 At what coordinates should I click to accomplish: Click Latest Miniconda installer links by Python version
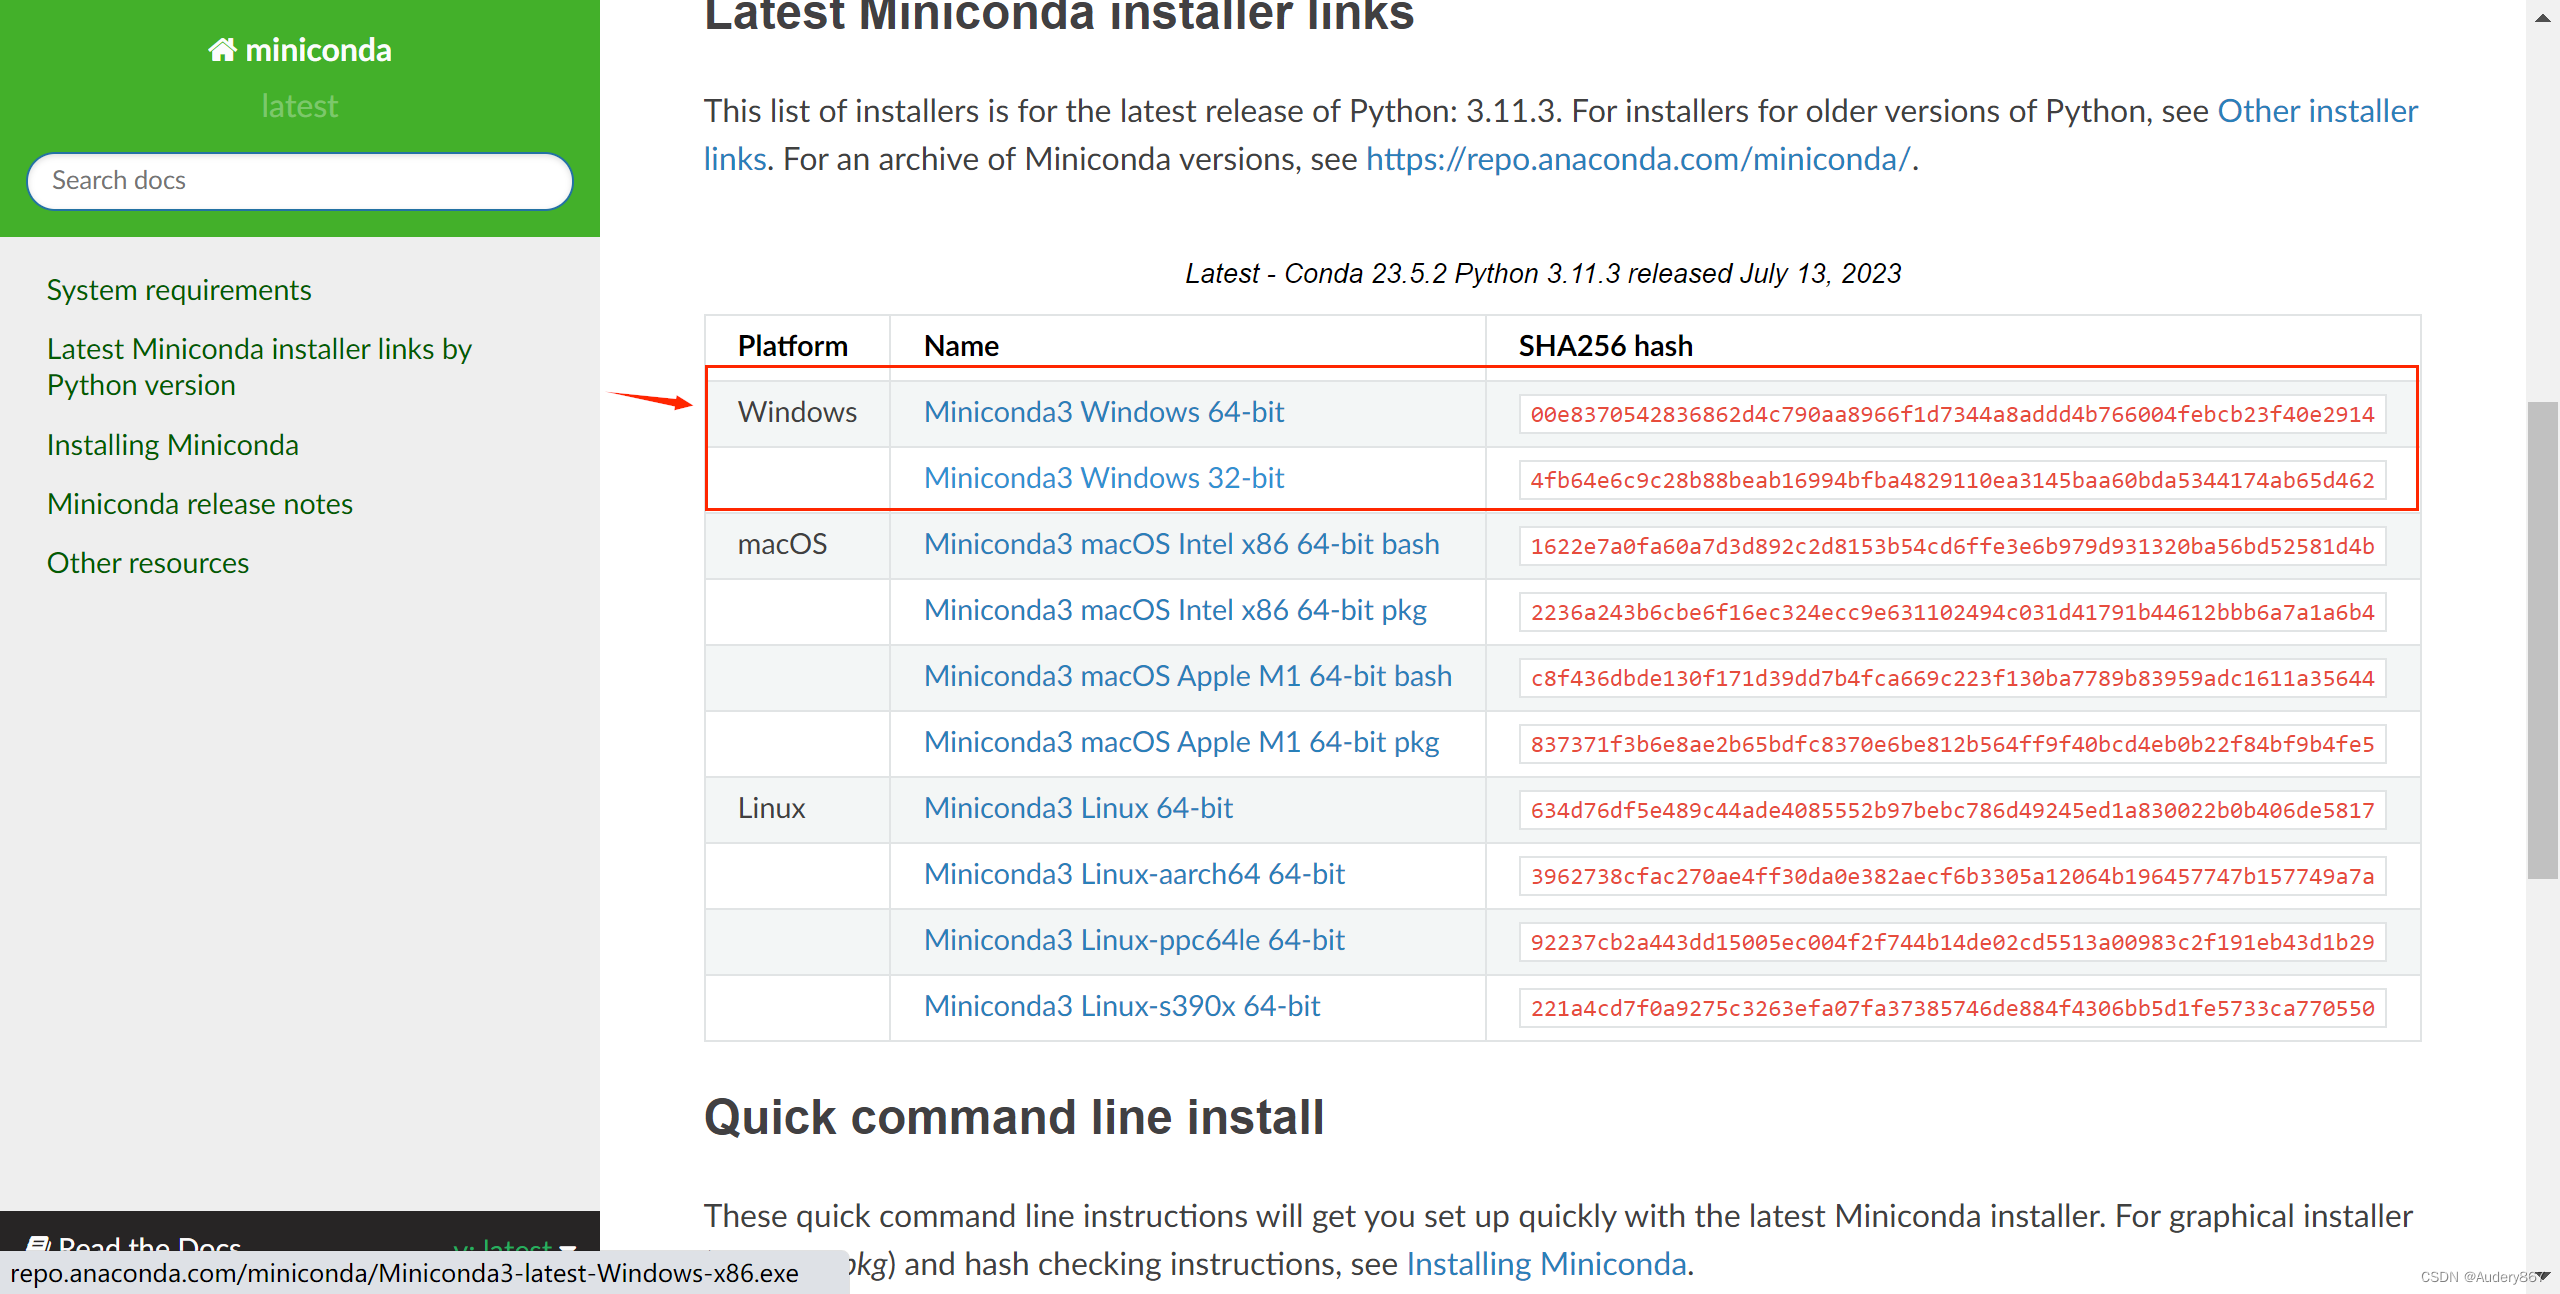[261, 368]
